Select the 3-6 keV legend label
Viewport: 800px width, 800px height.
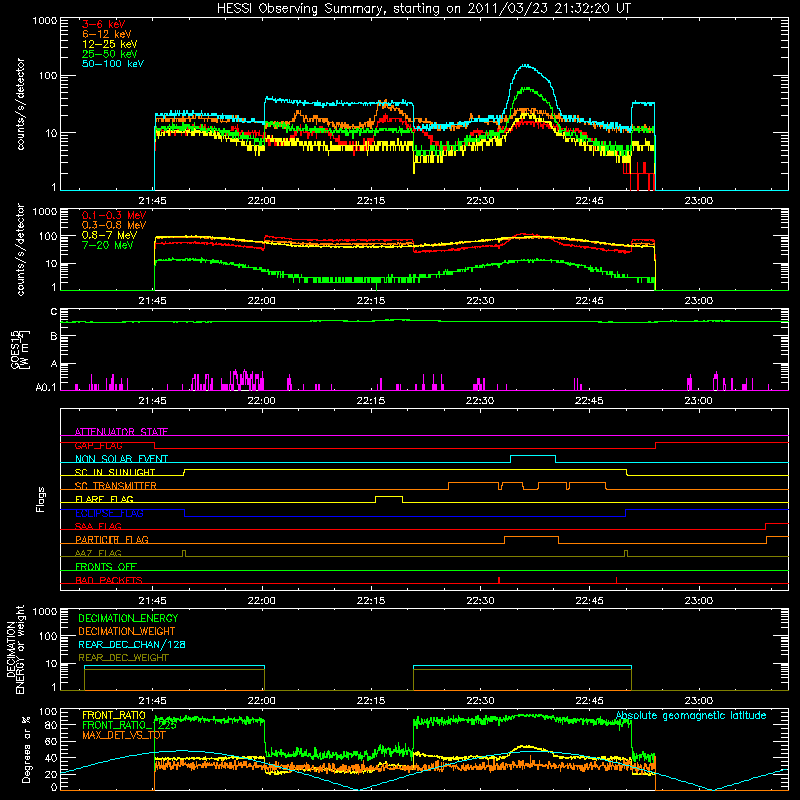click(x=103, y=24)
